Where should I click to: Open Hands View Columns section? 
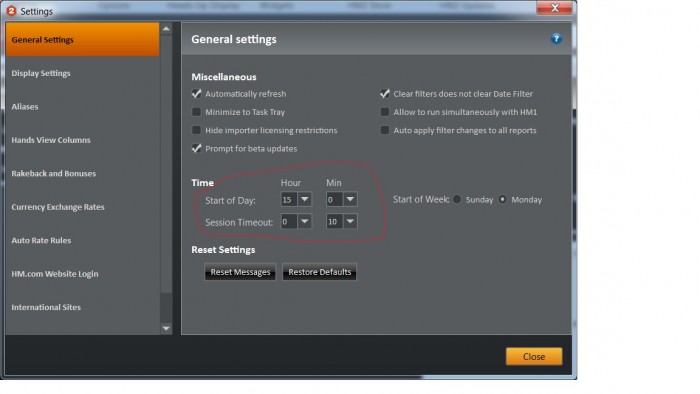[x=83, y=140]
